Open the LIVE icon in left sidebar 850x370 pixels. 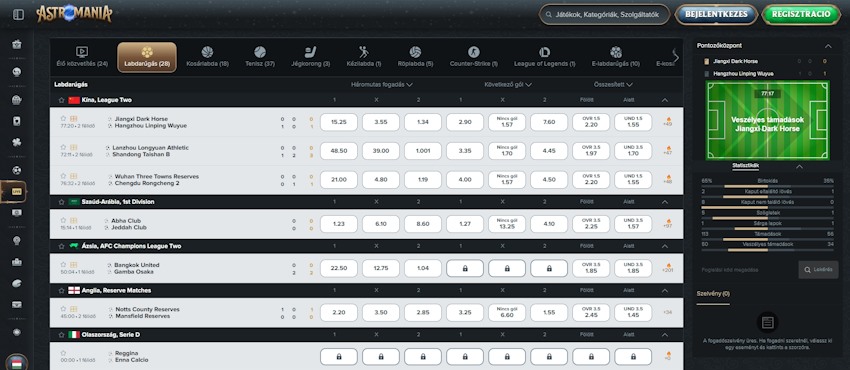16,192
